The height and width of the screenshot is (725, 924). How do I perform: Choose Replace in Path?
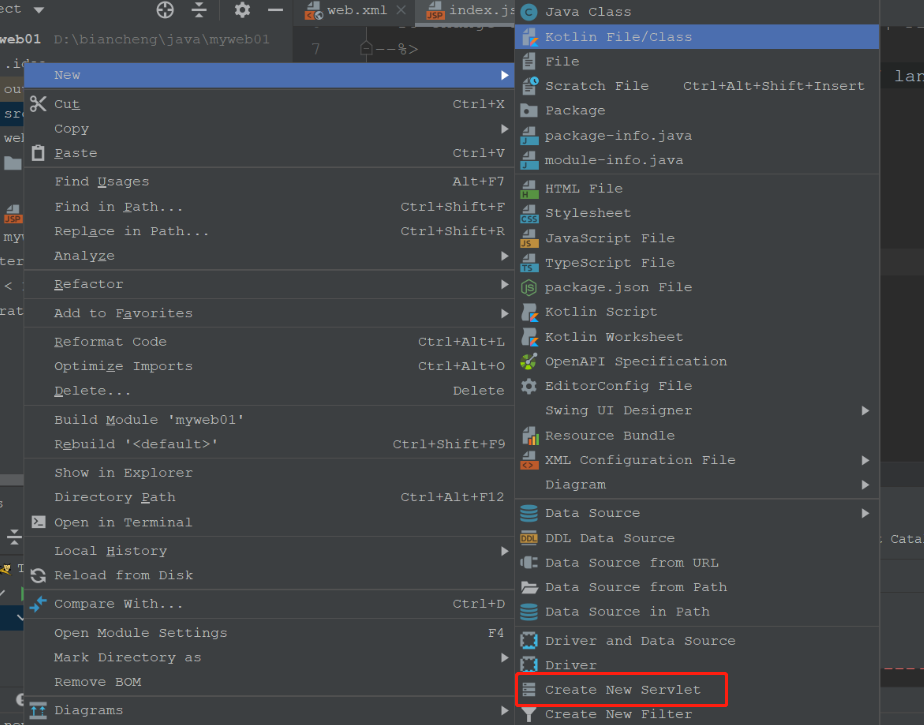point(269,231)
